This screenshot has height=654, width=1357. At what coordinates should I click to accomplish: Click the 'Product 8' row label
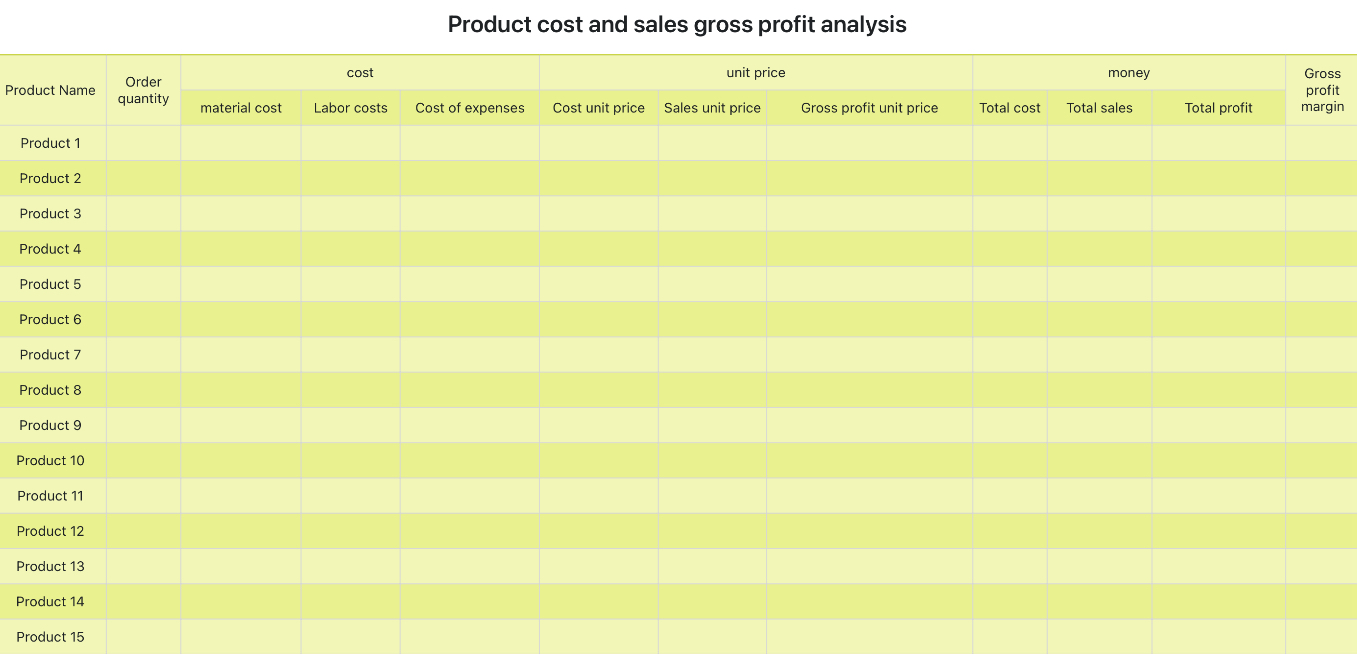[x=51, y=390]
